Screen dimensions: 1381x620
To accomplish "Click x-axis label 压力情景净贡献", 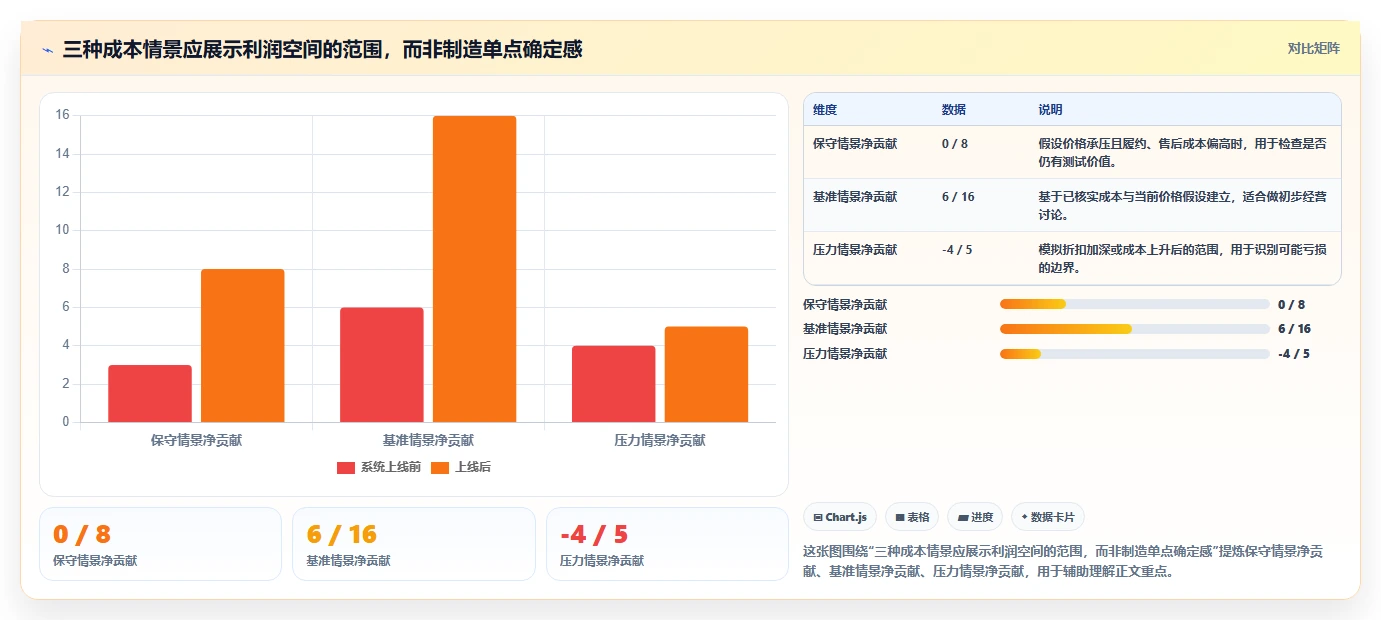I will [660, 440].
